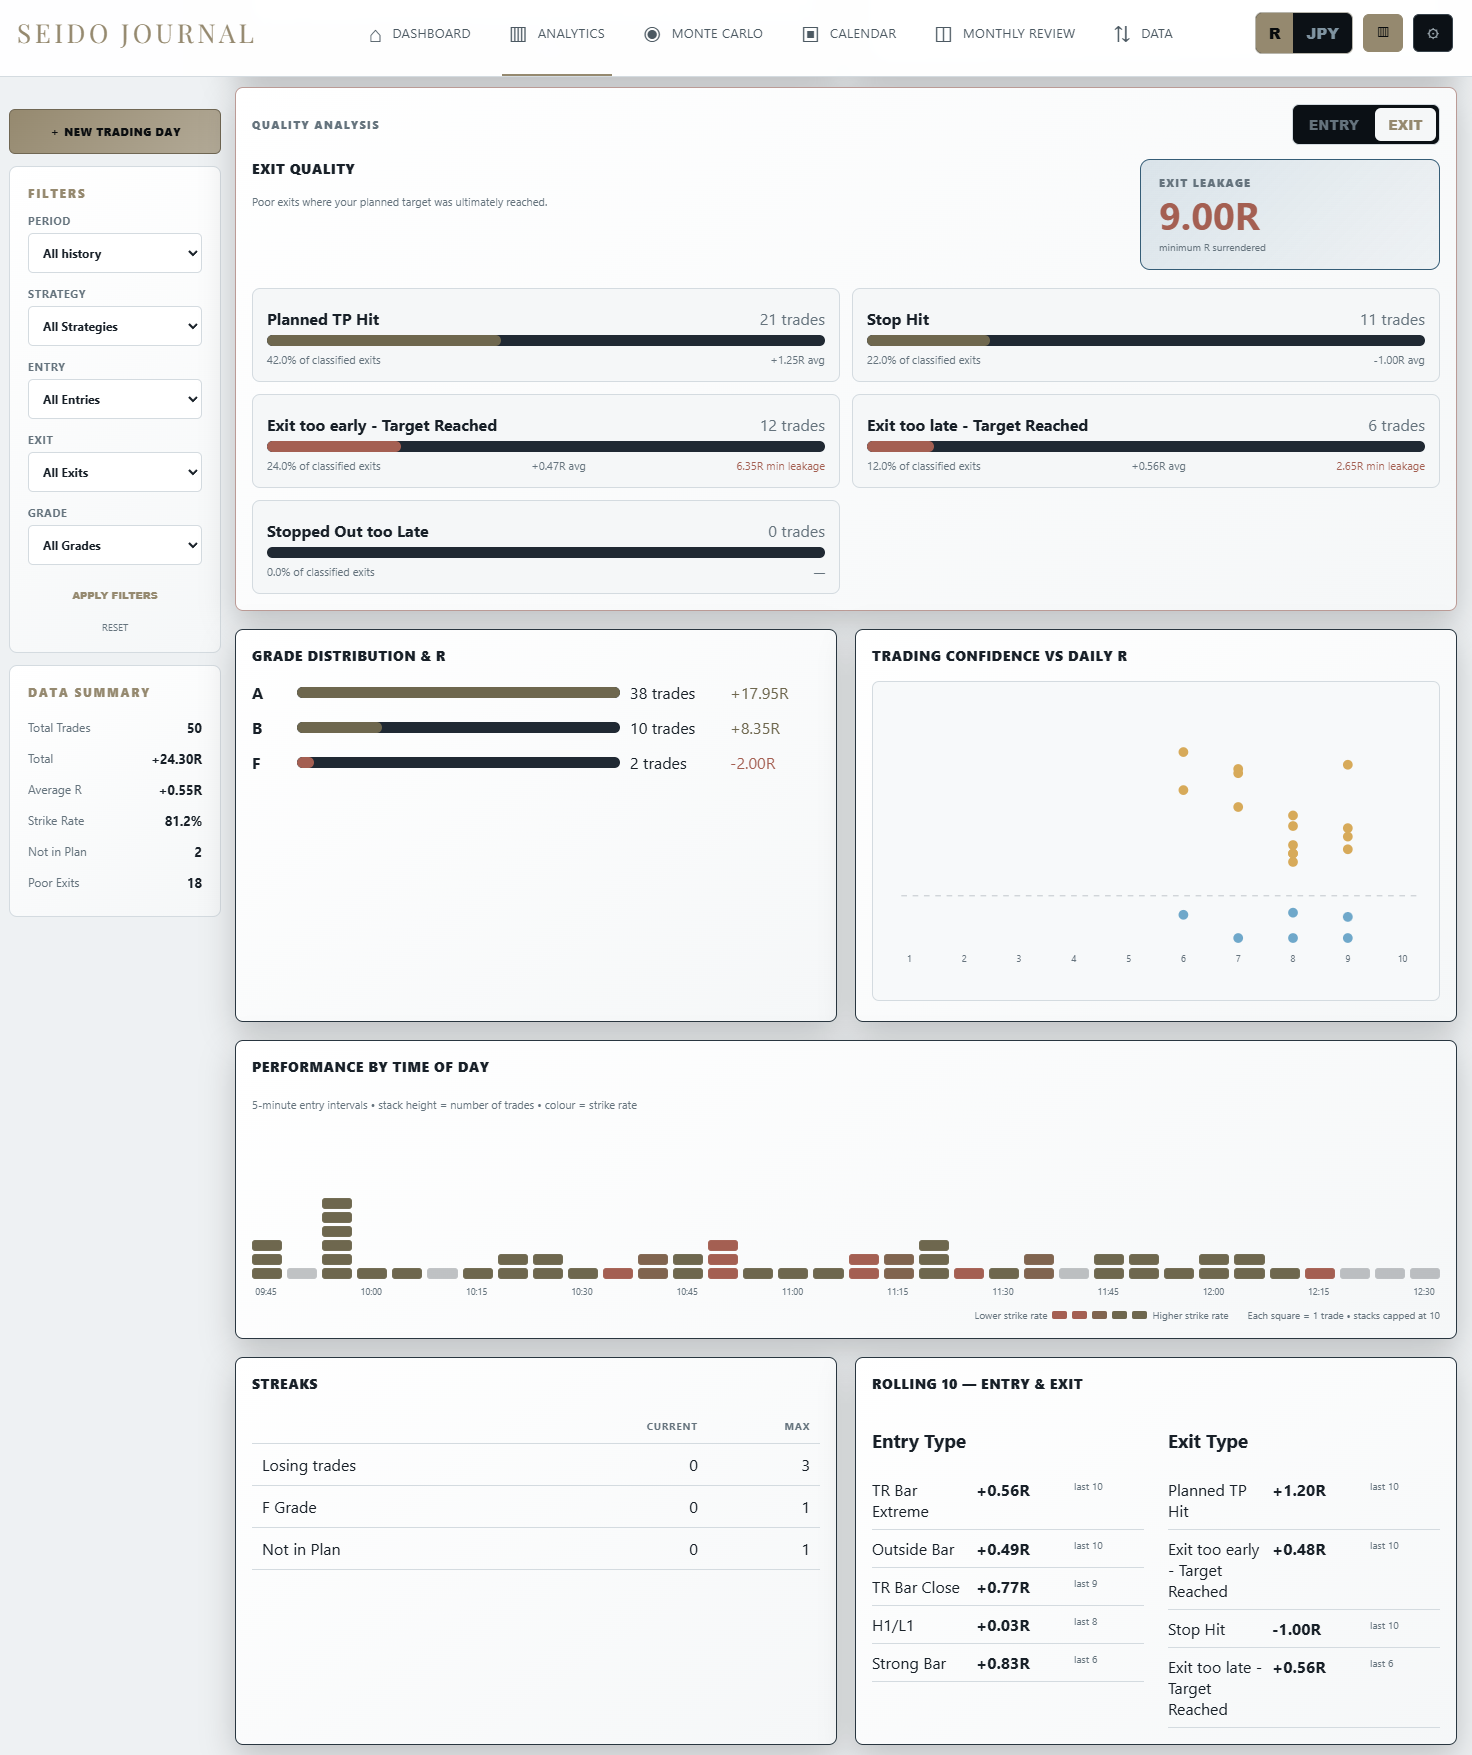Click the columns layout icon button
This screenshot has width=1472, height=1755.
(x=1383, y=33)
